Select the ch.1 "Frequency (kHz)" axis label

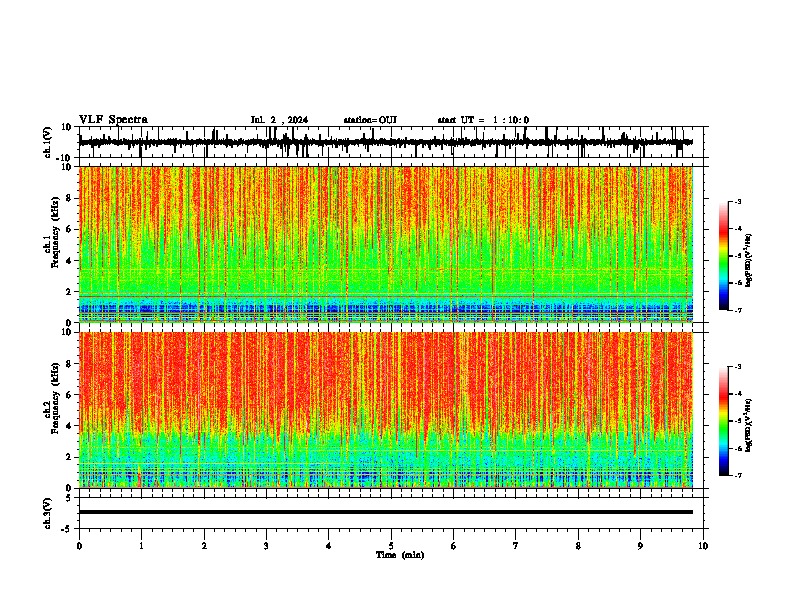(55, 232)
